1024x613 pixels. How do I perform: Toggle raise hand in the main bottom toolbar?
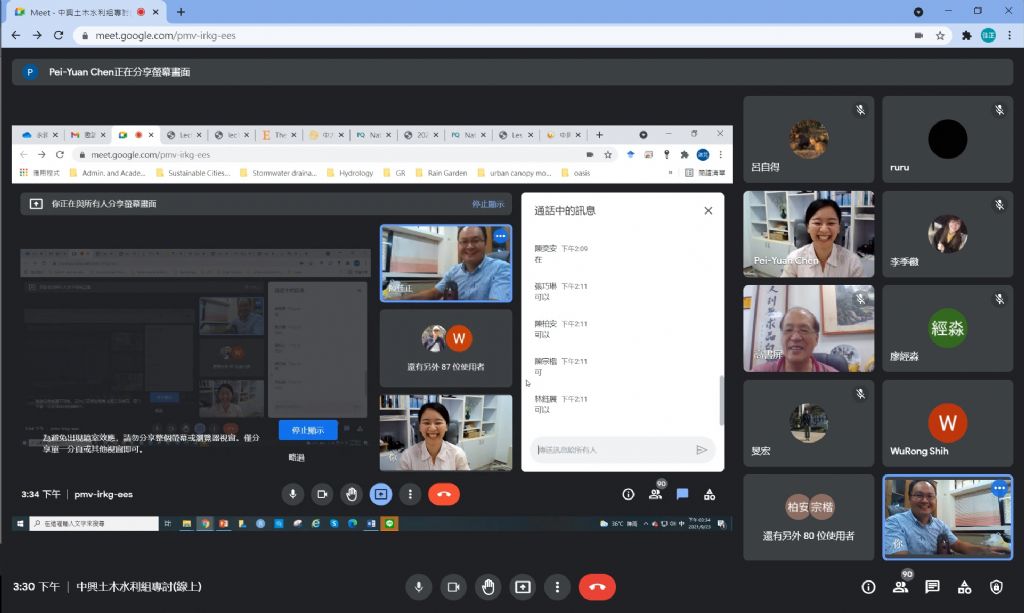click(x=487, y=587)
